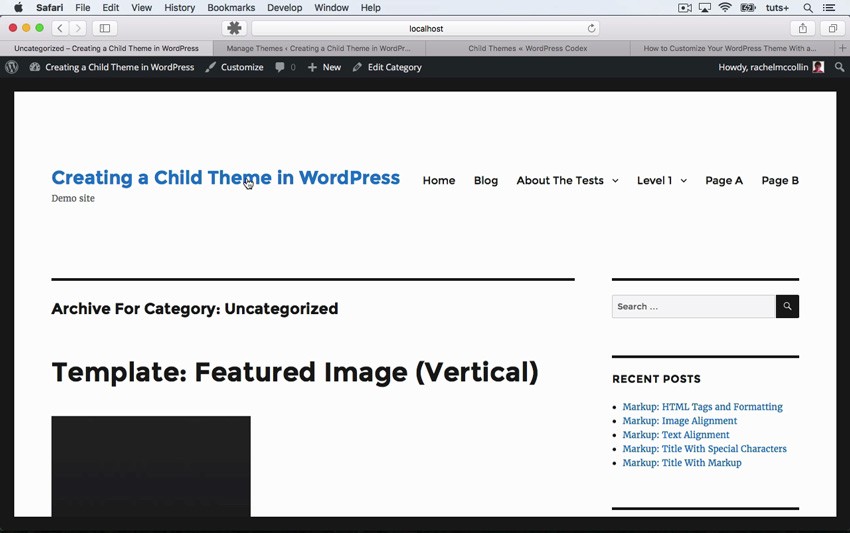Open Markup: Title With Special Characters post
This screenshot has height=533, width=850.
pos(704,449)
